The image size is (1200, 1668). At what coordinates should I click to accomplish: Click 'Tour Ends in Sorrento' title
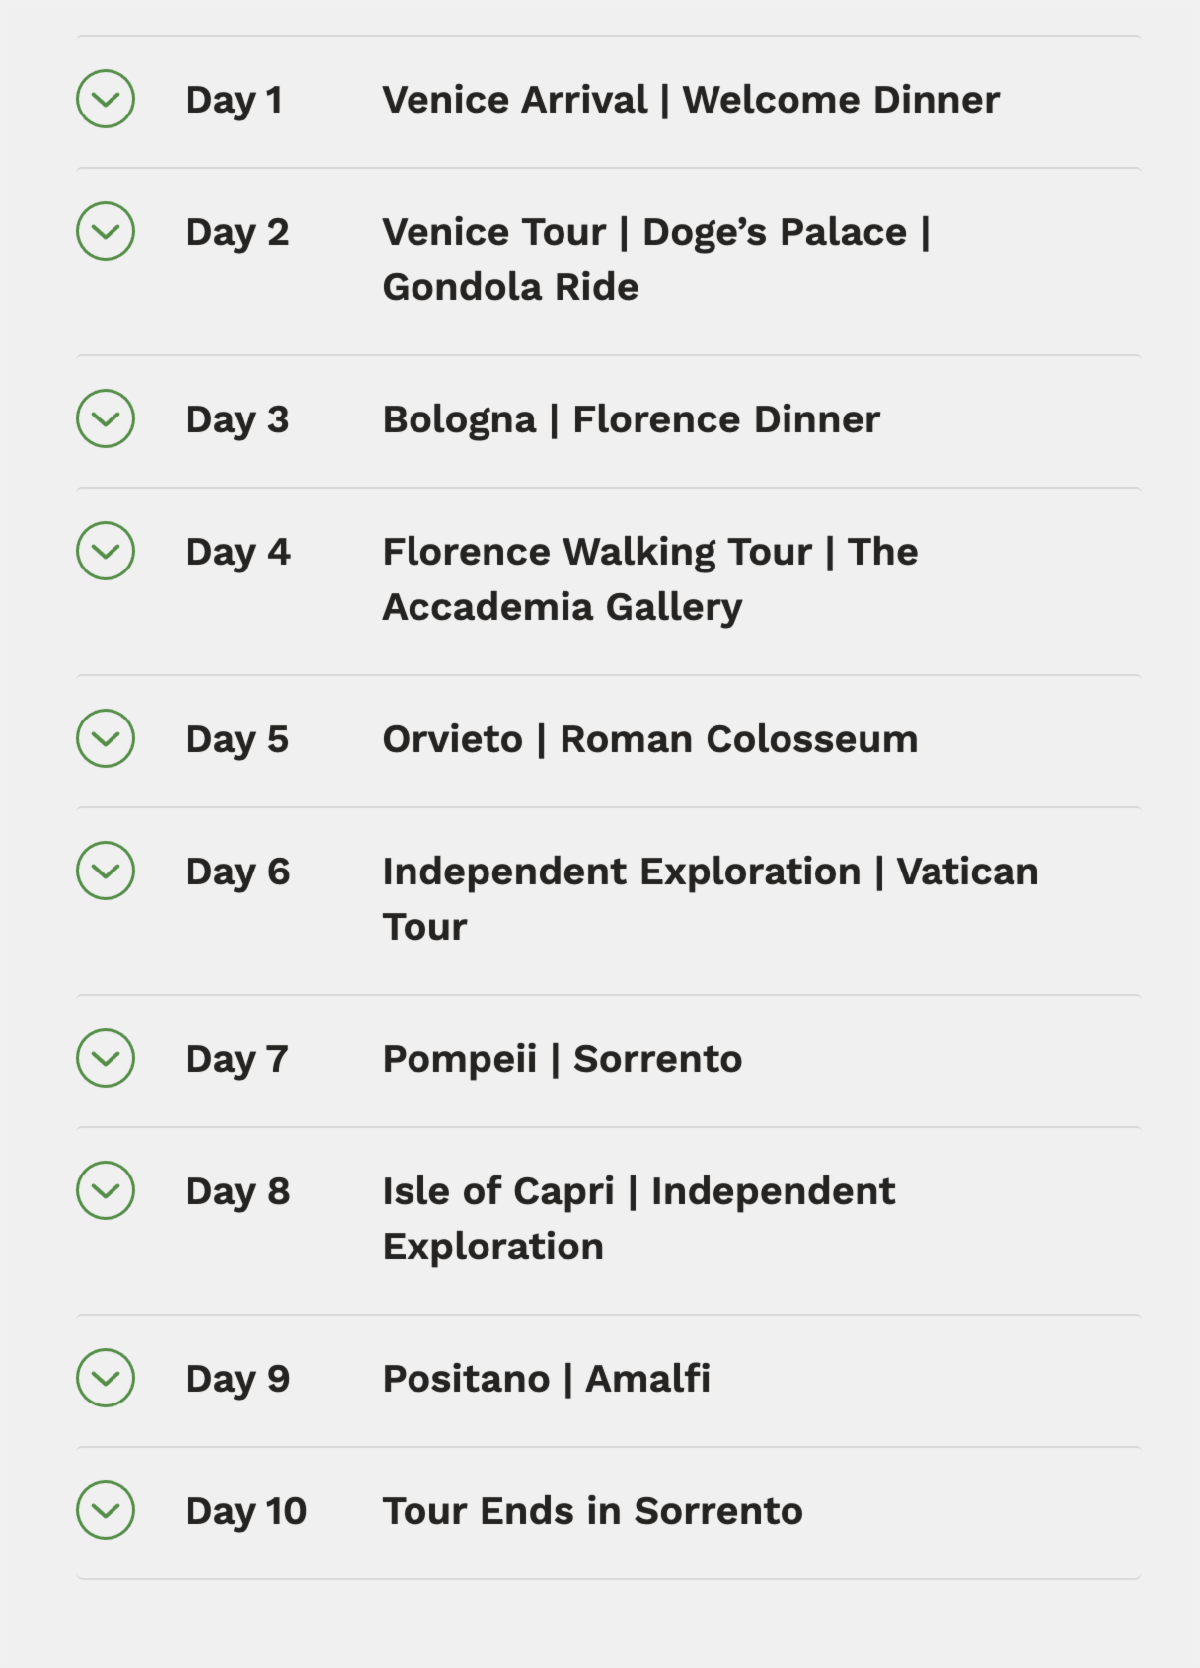(592, 1511)
